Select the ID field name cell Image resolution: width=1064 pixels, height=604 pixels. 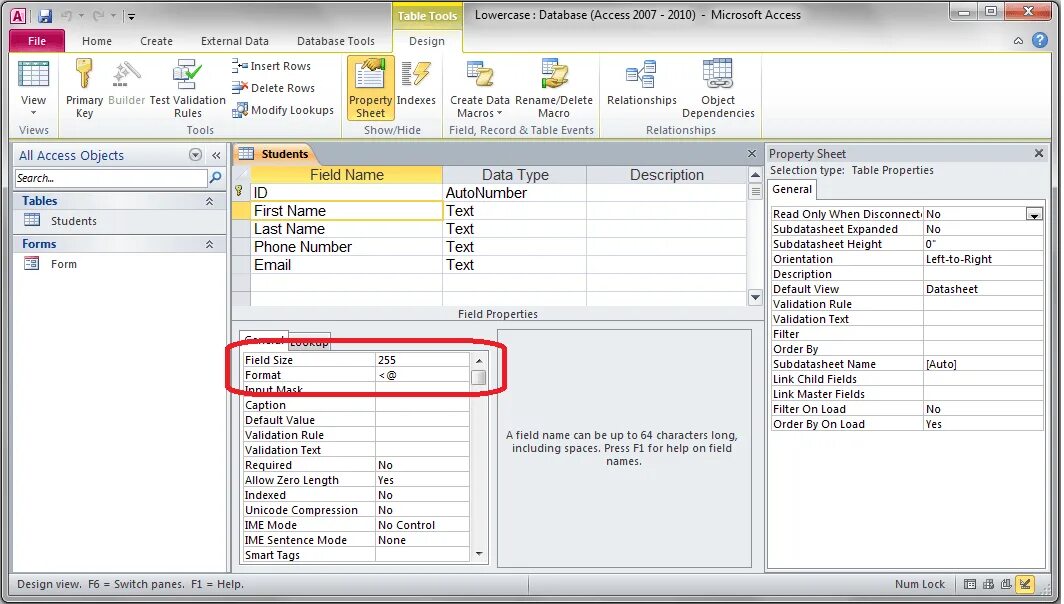346,193
